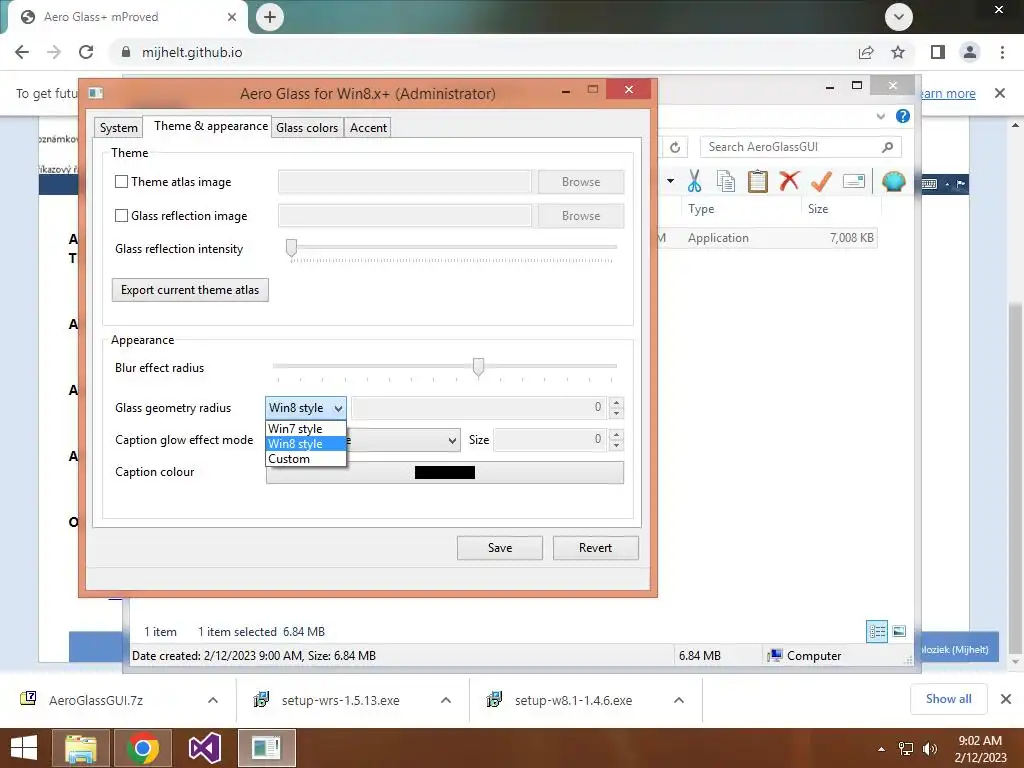Viewport: 1024px width, 768px height.
Task: Click the Properties card icon in Explorer toolbar
Action: point(854,181)
